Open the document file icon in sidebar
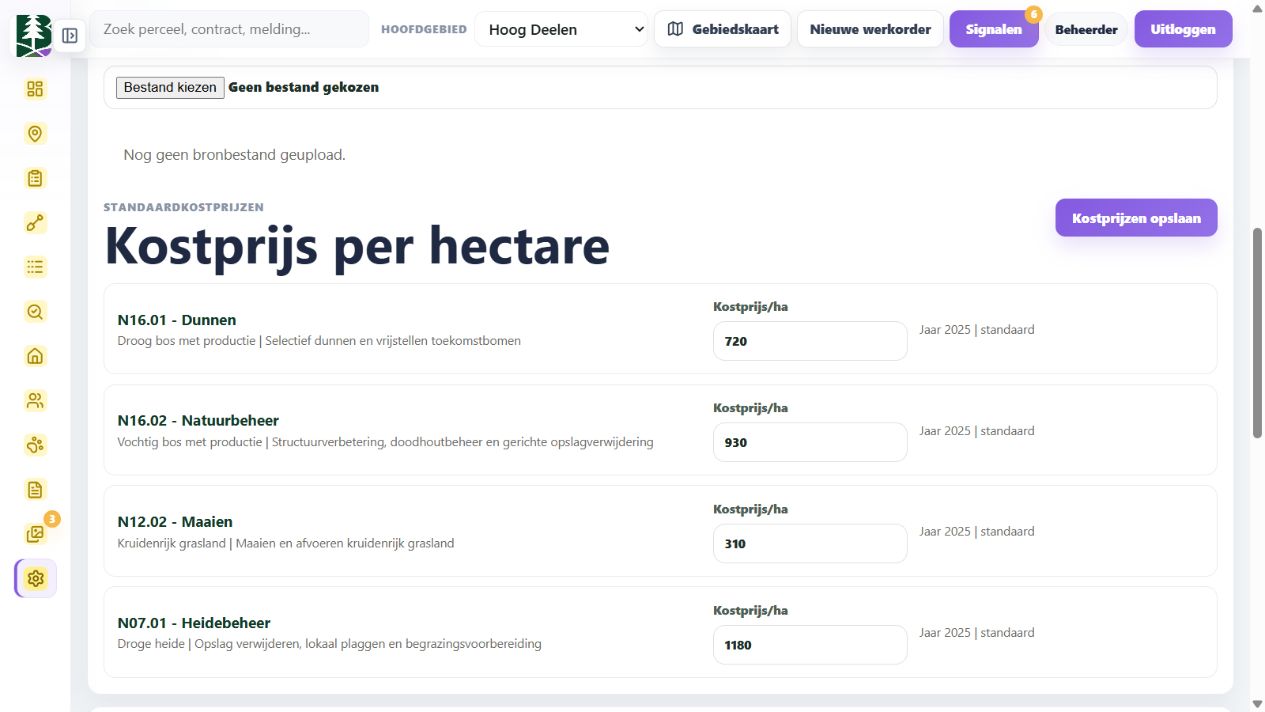The width and height of the screenshot is (1265, 712). click(36, 490)
